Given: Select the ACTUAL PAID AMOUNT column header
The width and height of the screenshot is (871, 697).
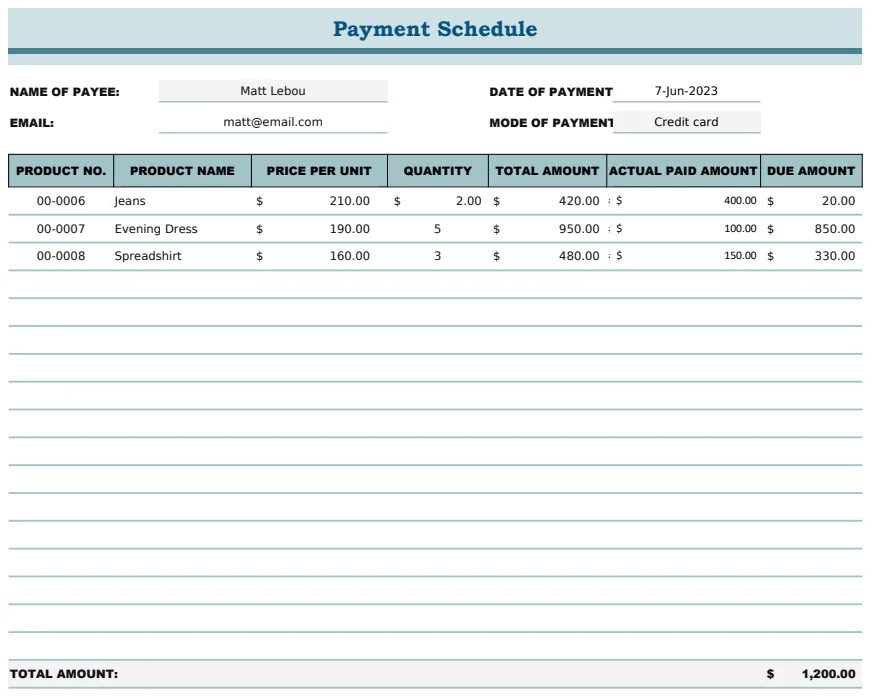Looking at the screenshot, I should pos(683,171).
